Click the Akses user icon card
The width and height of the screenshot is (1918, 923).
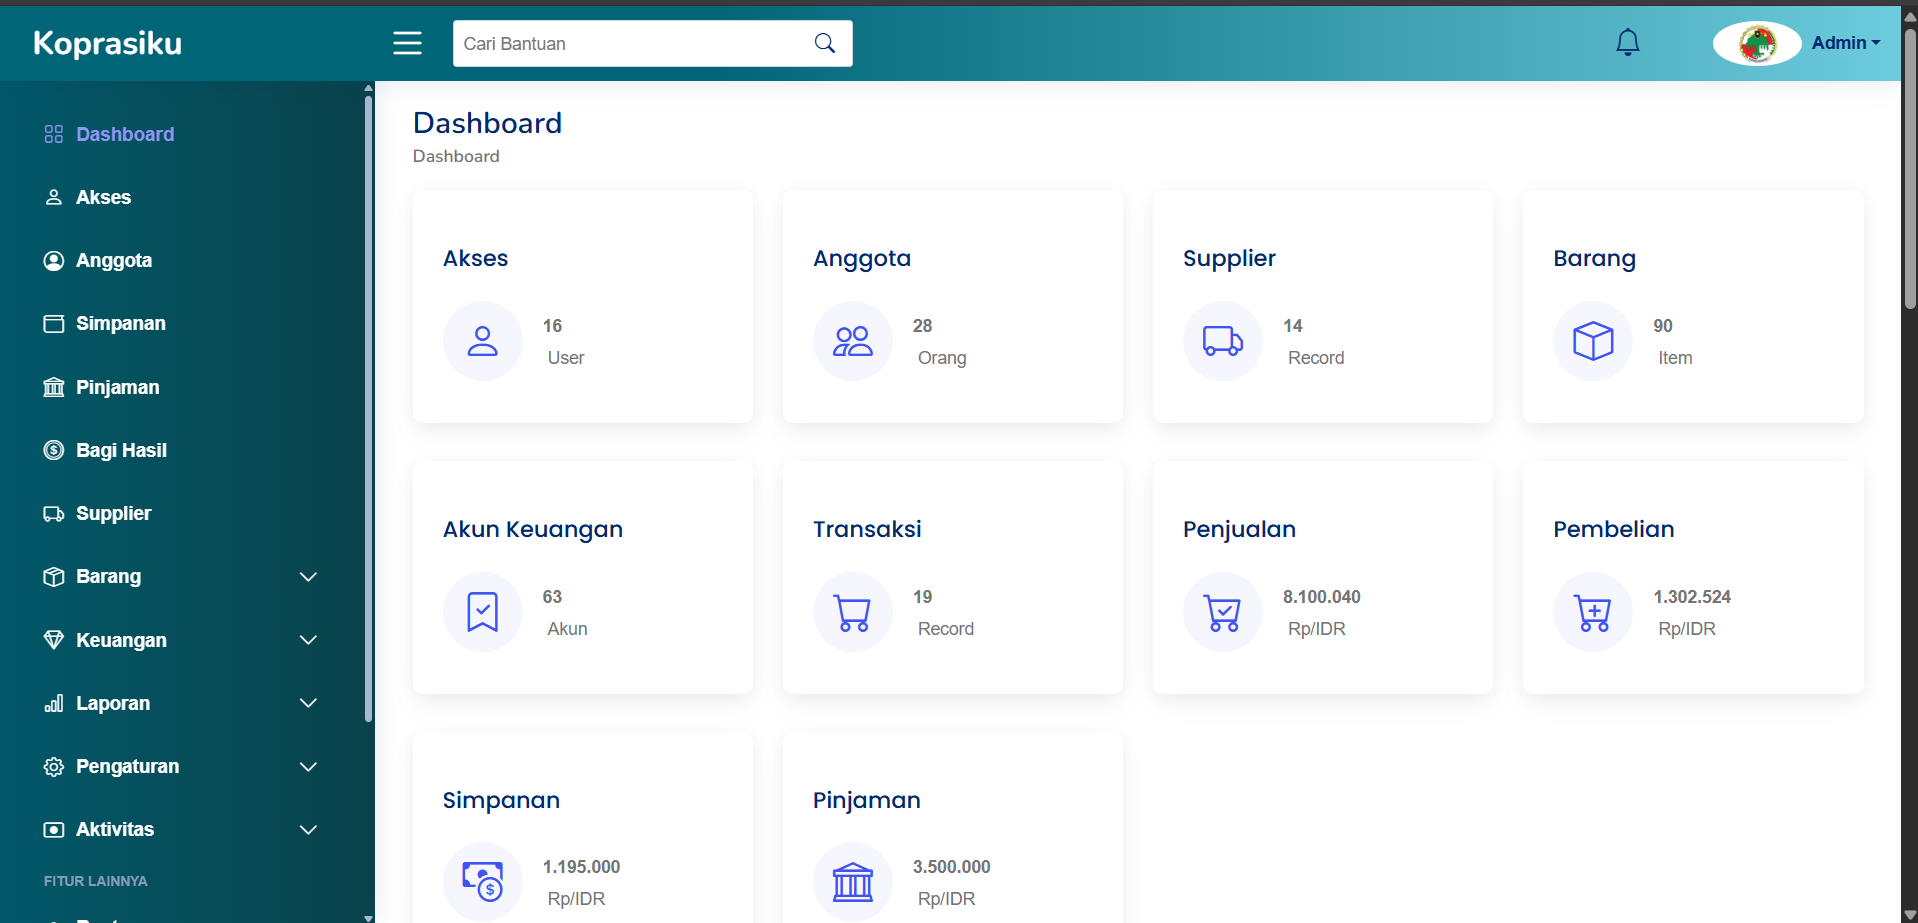click(x=482, y=341)
